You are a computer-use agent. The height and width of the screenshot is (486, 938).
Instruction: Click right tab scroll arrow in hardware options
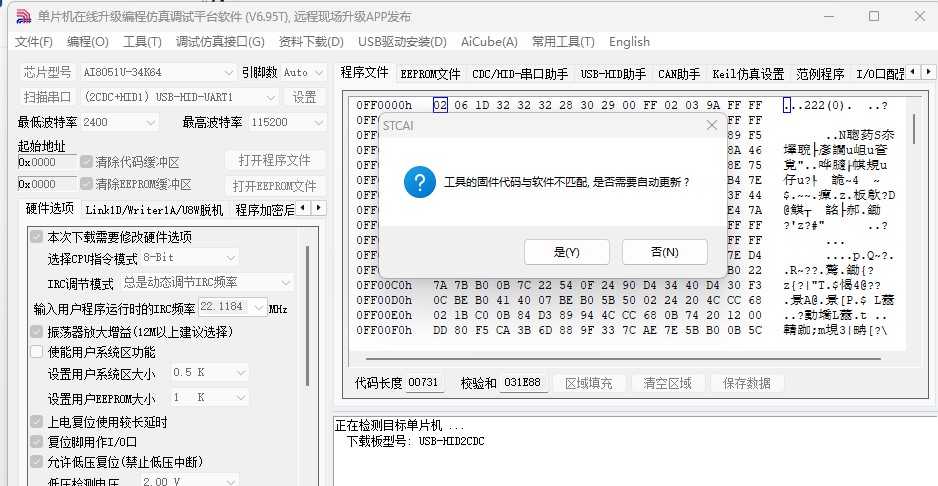click(319, 208)
